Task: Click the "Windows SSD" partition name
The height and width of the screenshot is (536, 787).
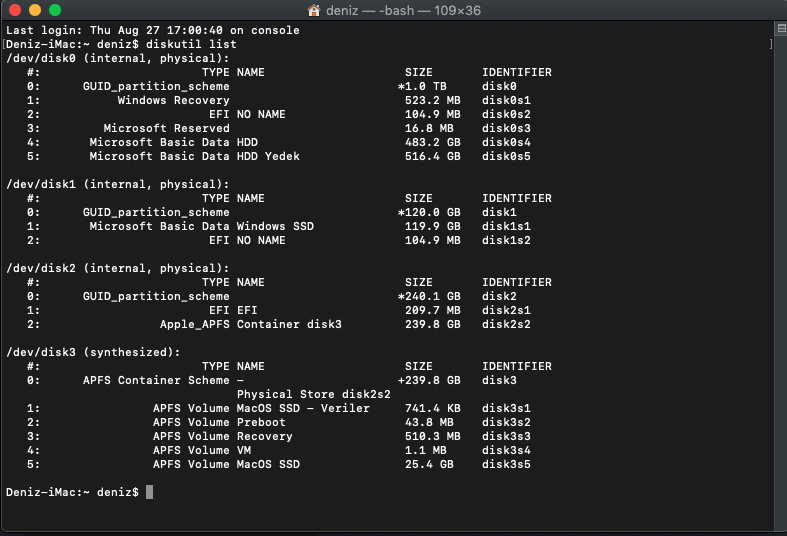Action: coord(275,226)
